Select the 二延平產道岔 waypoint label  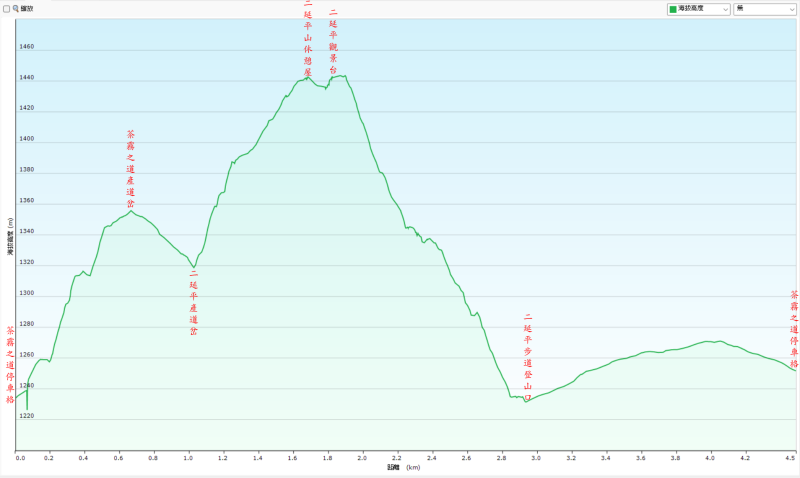coord(193,302)
